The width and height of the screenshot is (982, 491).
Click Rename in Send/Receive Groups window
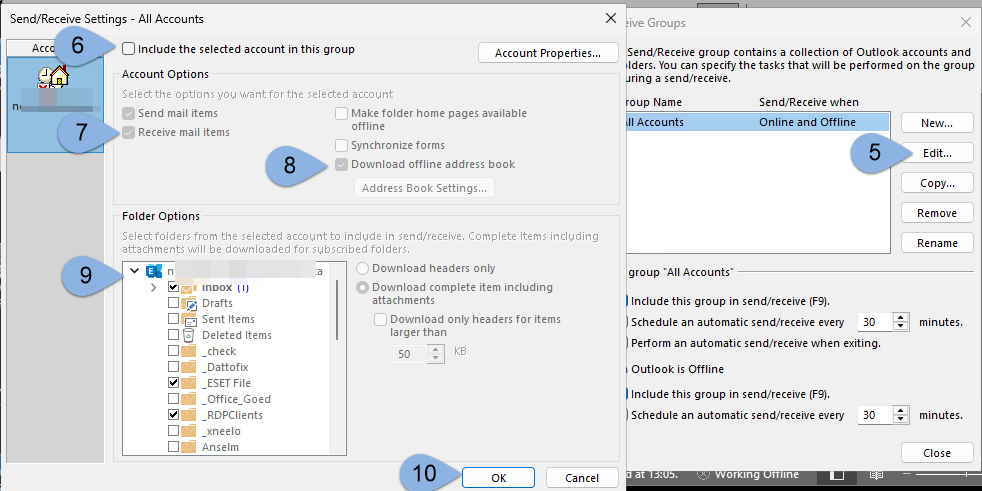(937, 243)
